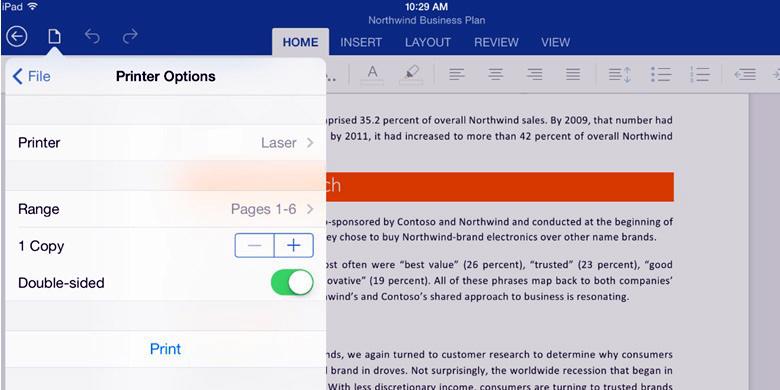Center align the text
Image resolution: width=780 pixels, height=390 pixels.
click(x=495, y=75)
